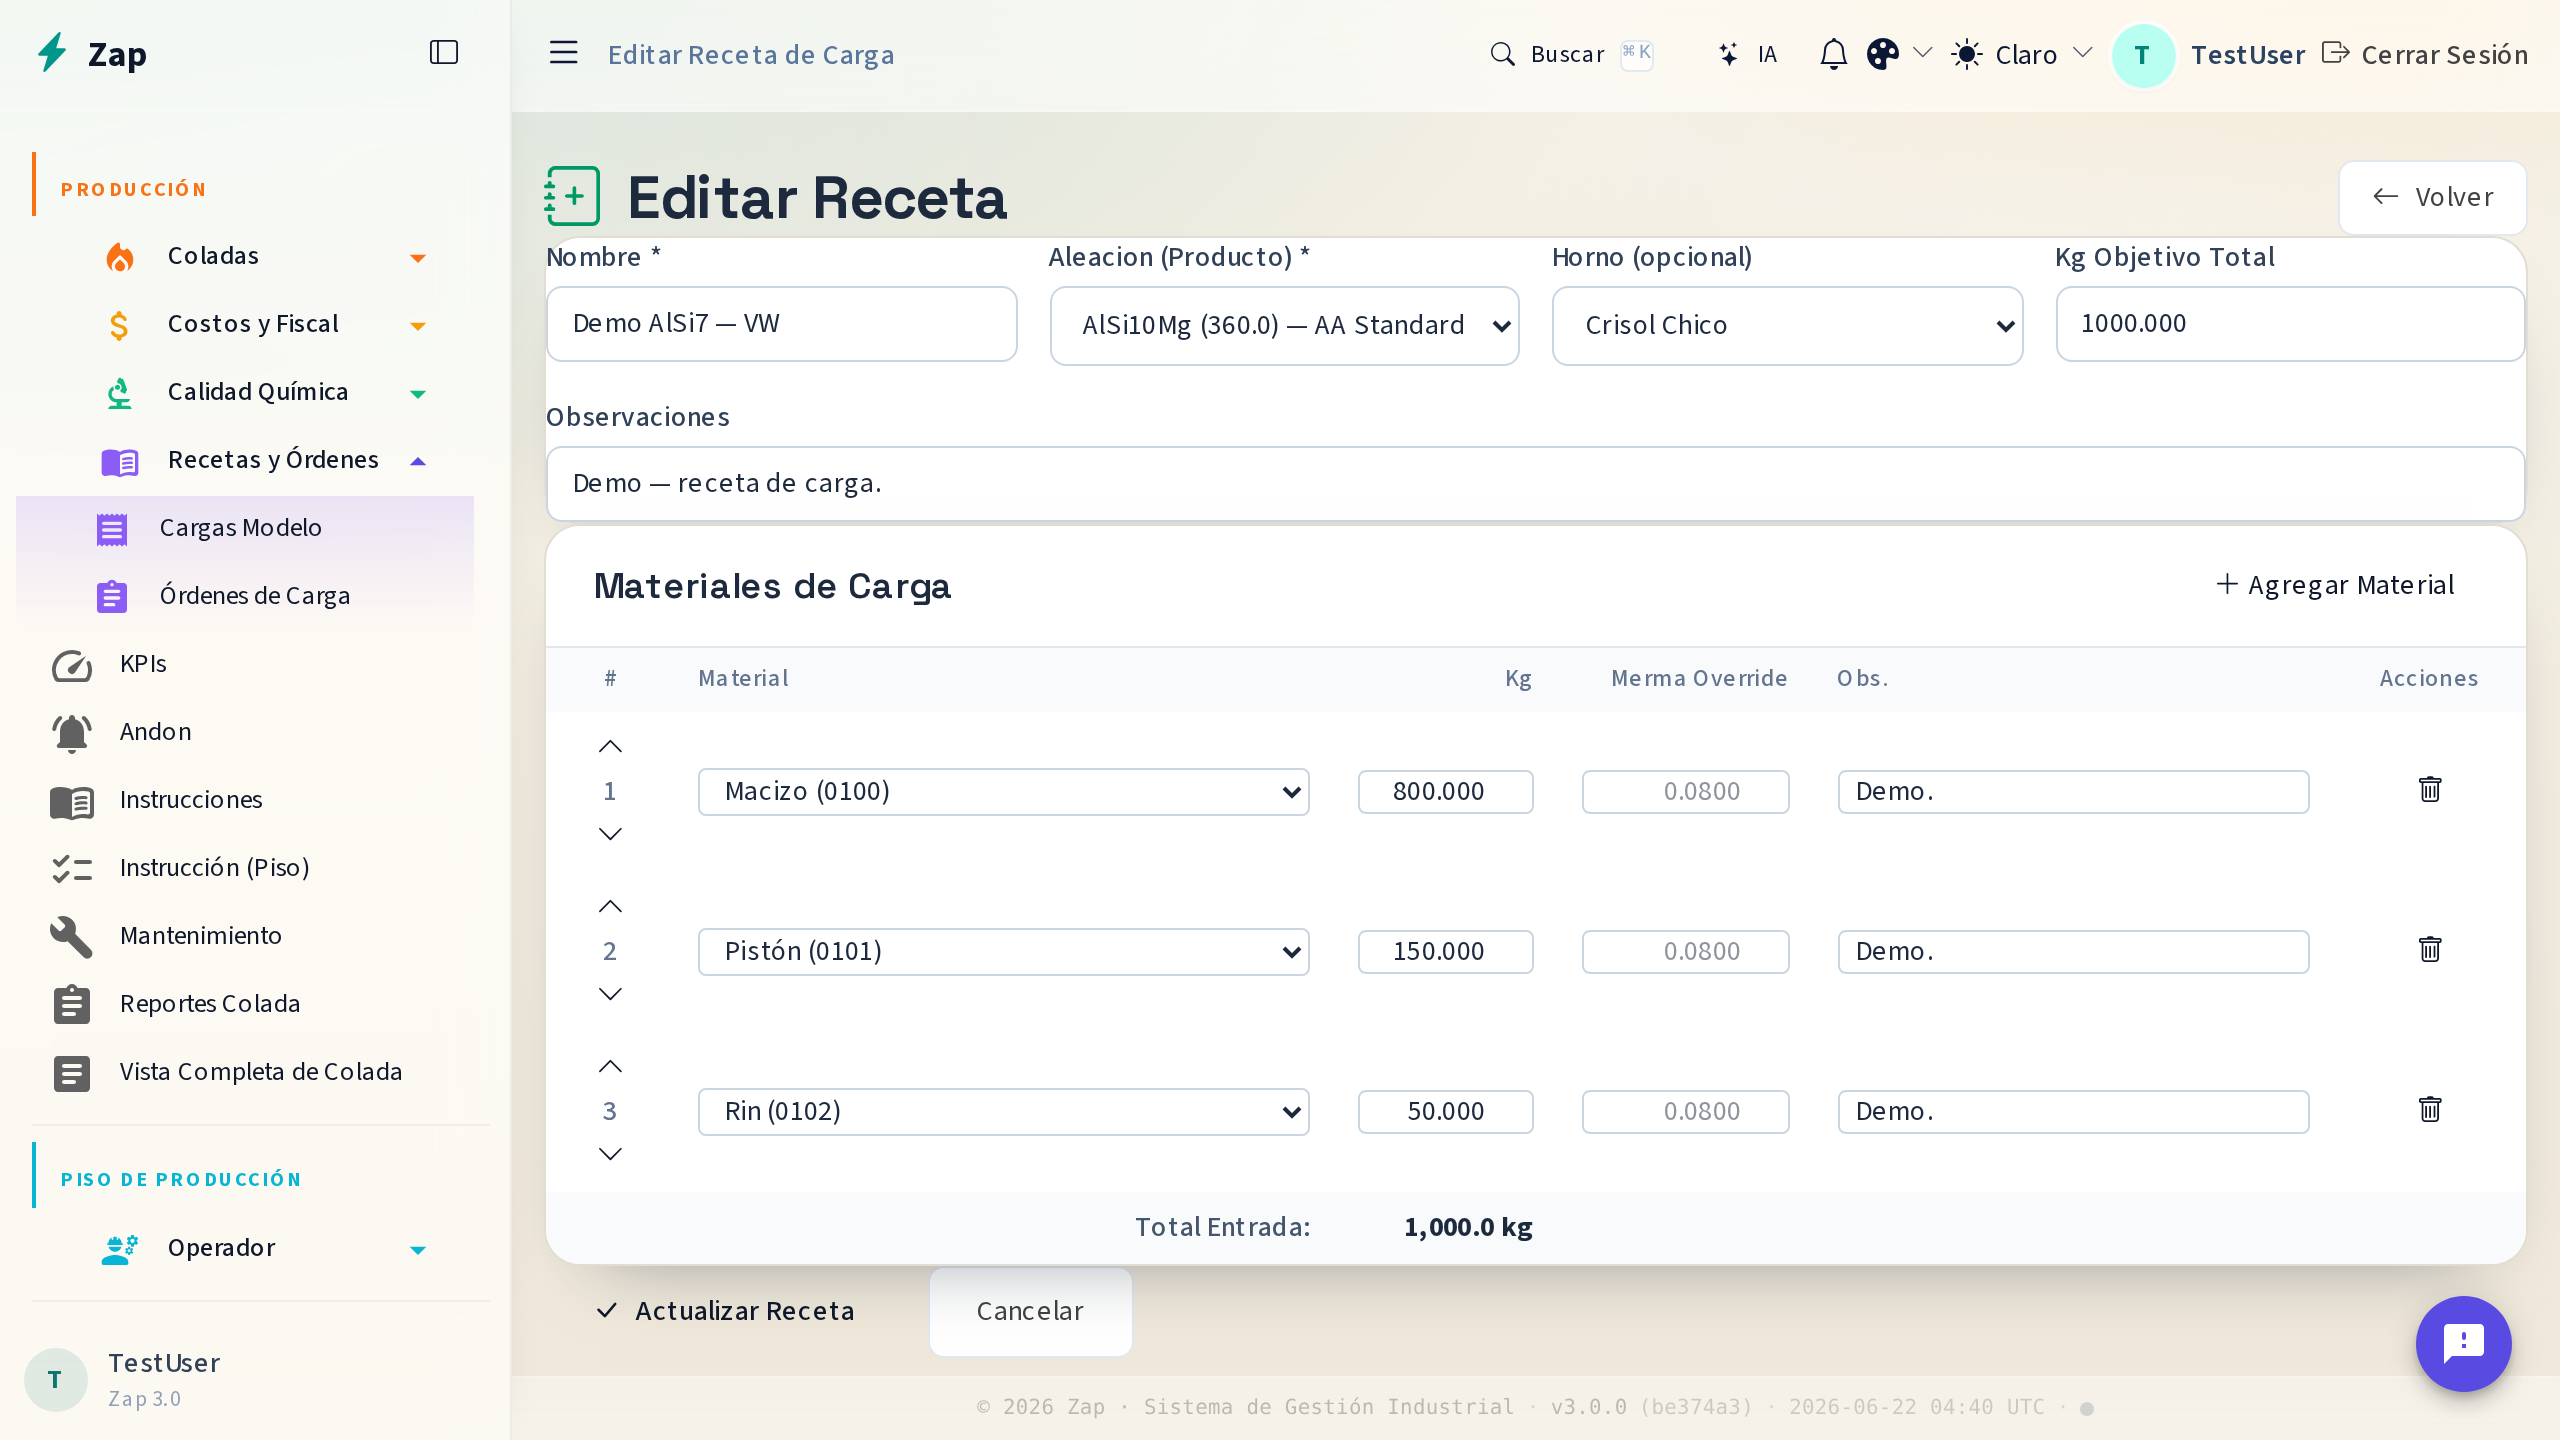This screenshot has width=2560, height=1440.
Task: Open the Horno dropdown
Action: click(1788, 326)
